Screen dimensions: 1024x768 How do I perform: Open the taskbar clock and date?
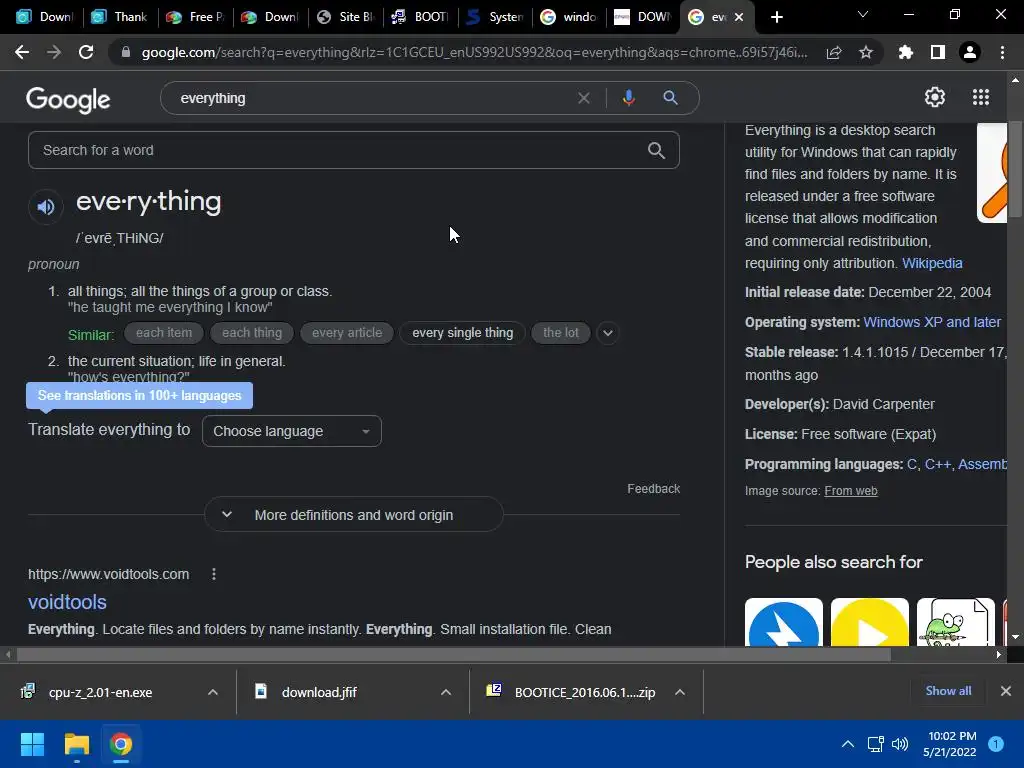[x=950, y=744]
